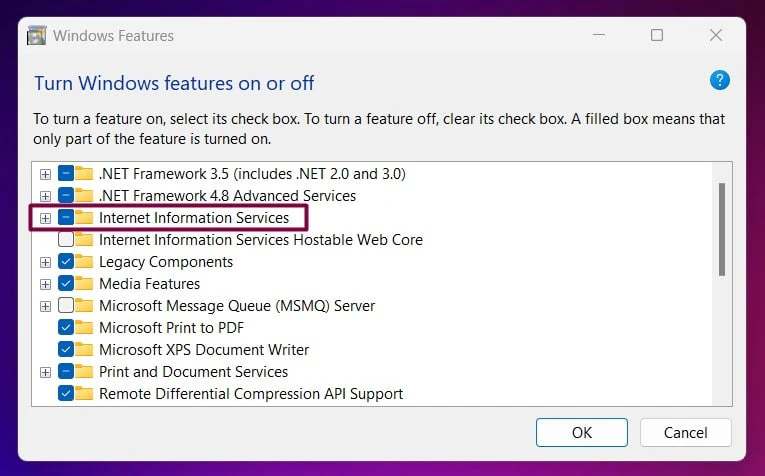Expand the Legacy Components node

point(45,262)
